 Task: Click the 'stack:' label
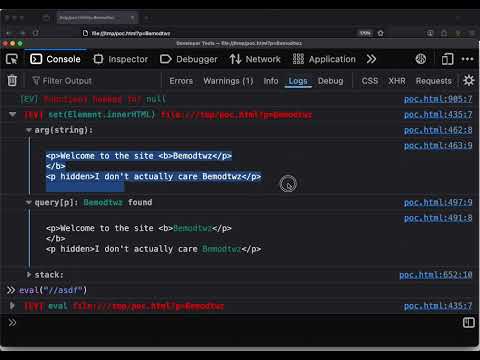tap(49, 275)
